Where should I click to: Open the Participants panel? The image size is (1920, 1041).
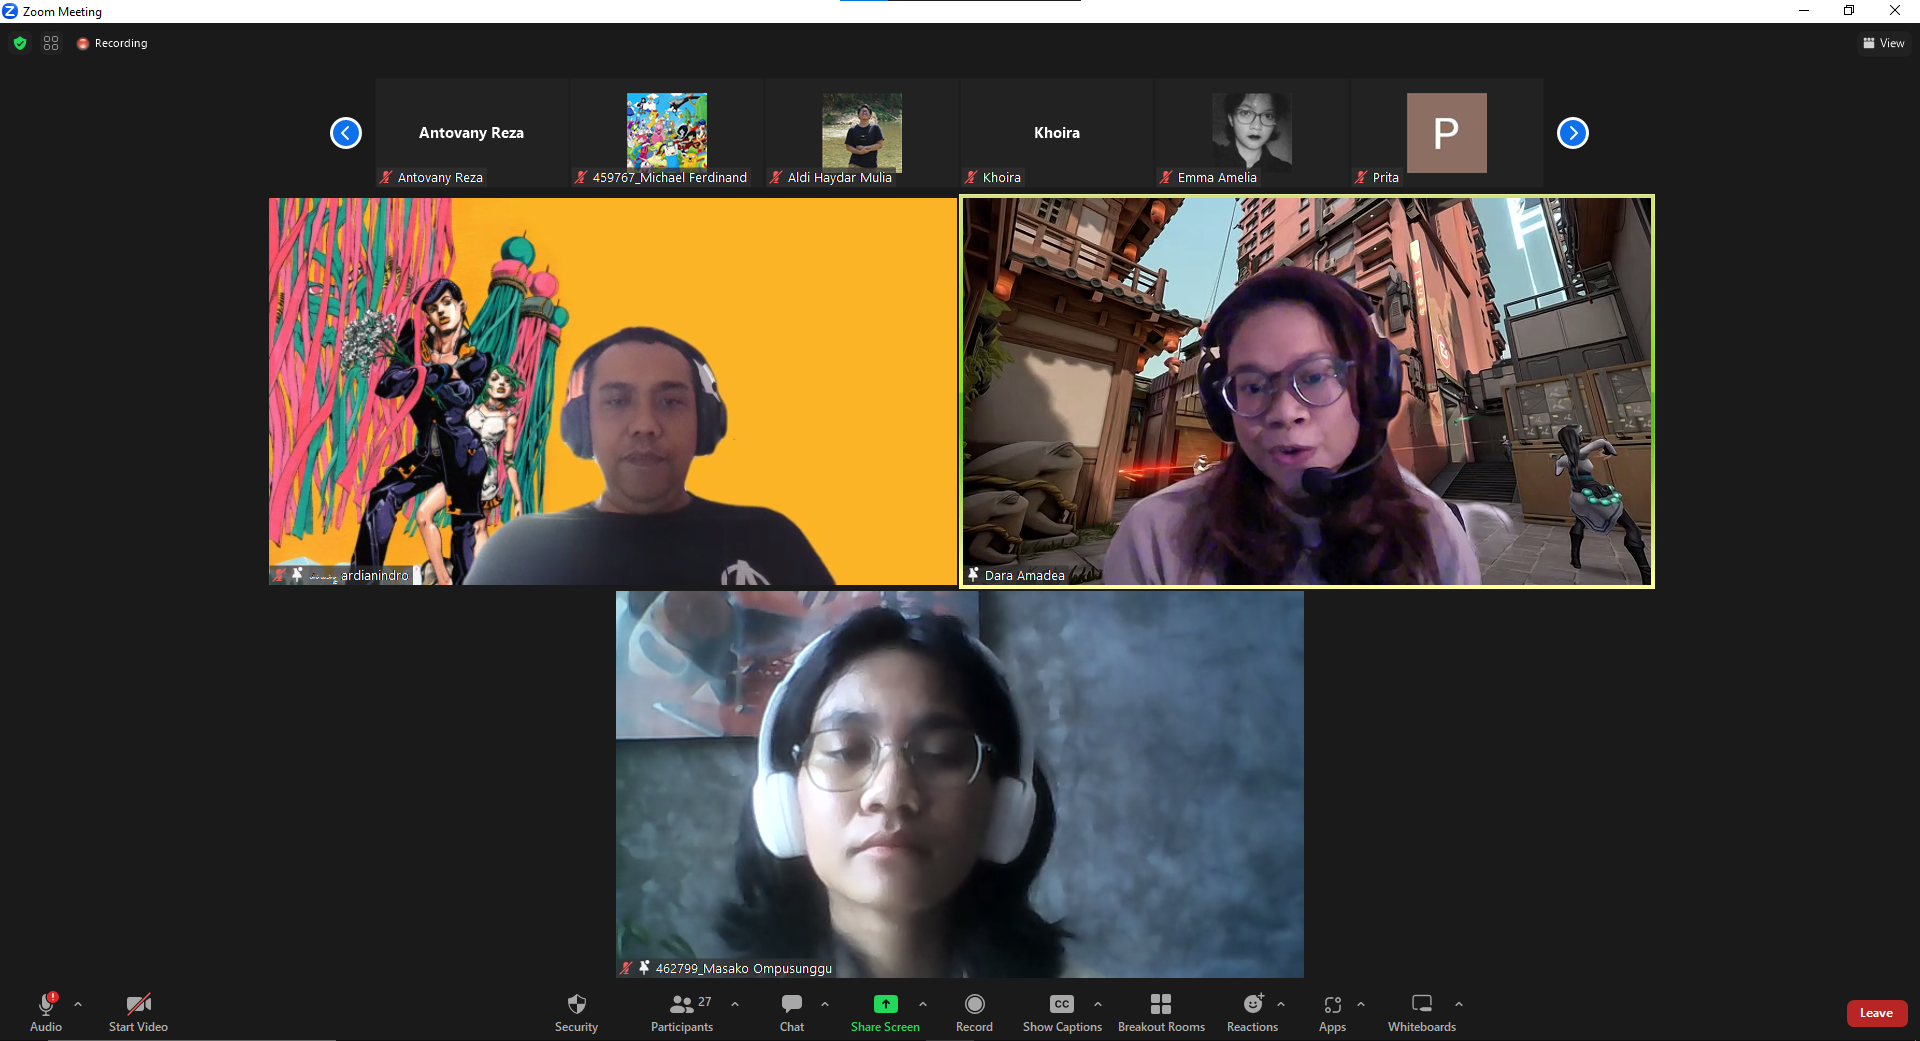(x=682, y=1011)
